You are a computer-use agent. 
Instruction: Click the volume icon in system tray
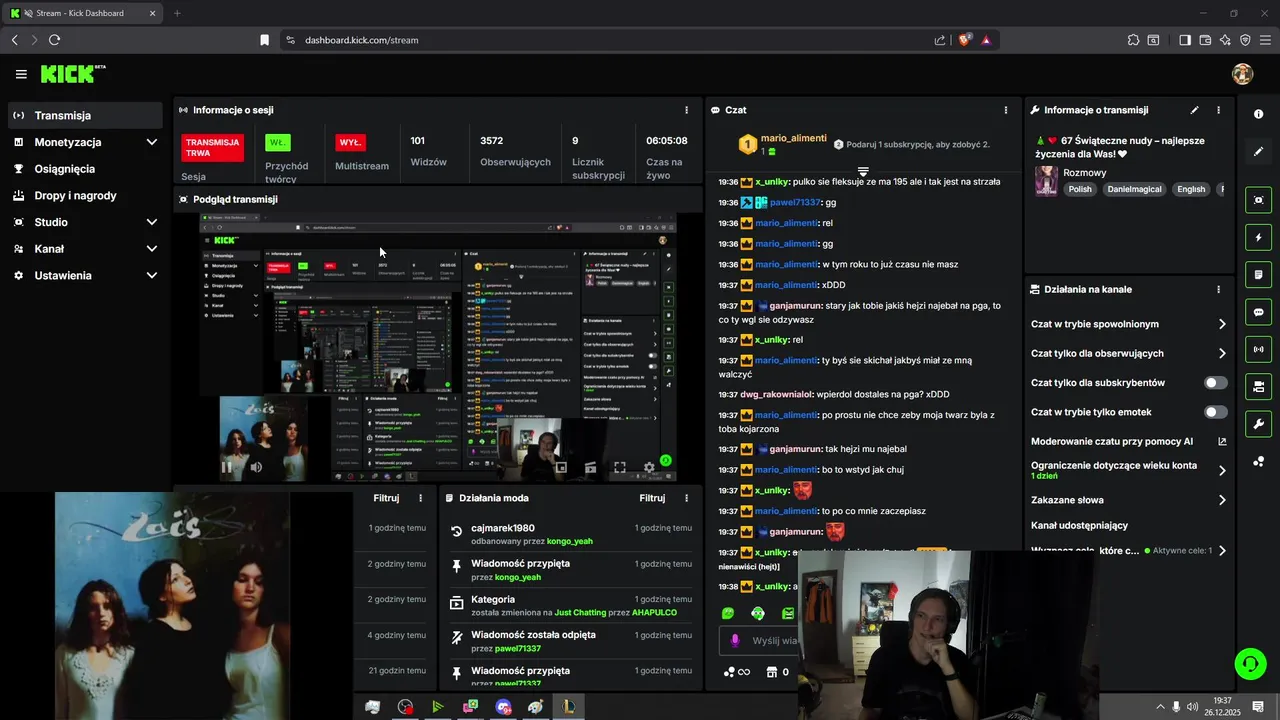click(1192, 707)
